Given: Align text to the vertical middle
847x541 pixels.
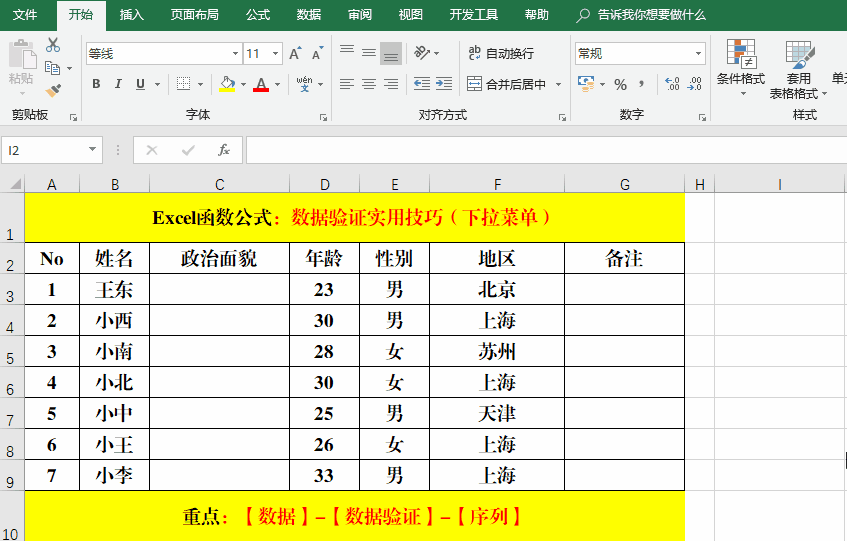Looking at the screenshot, I should tap(369, 52).
